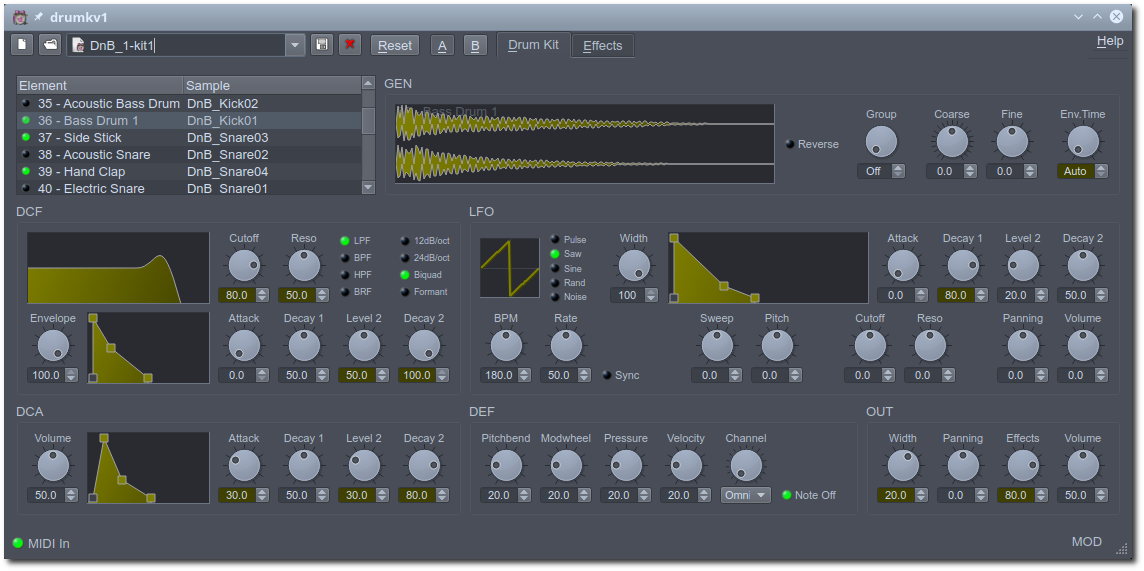Screen dimensions: 1144x571
Task: Toggle the Reverse sample option
Action: click(812, 144)
